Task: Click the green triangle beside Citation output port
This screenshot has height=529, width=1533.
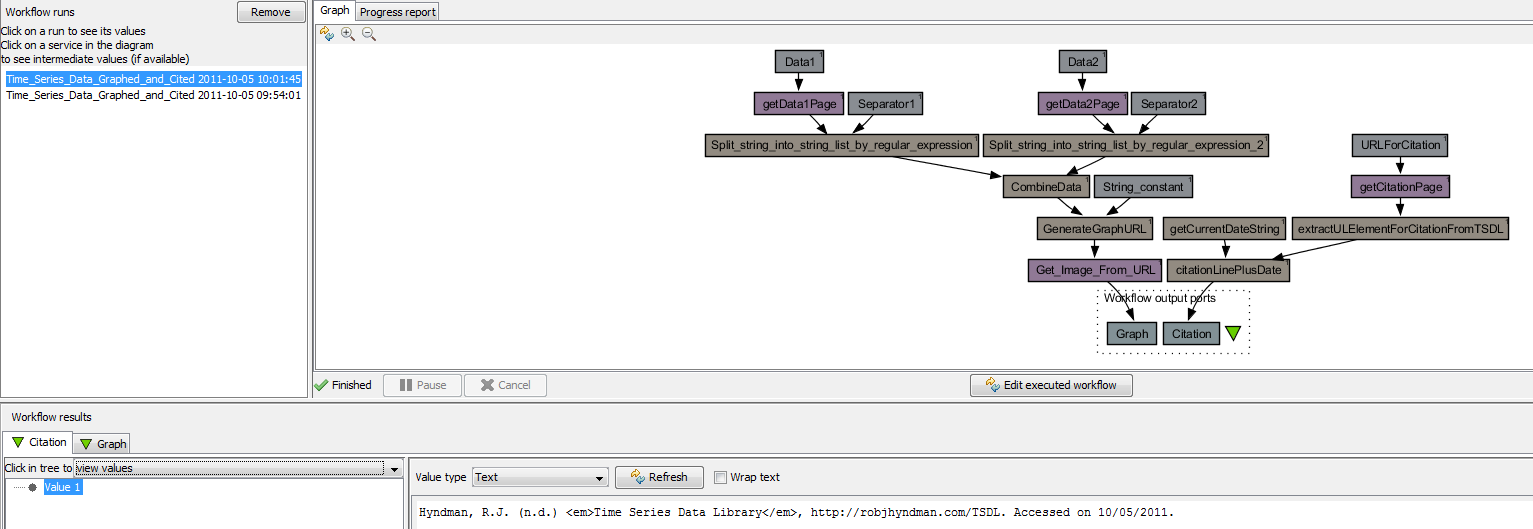Action: (1233, 334)
